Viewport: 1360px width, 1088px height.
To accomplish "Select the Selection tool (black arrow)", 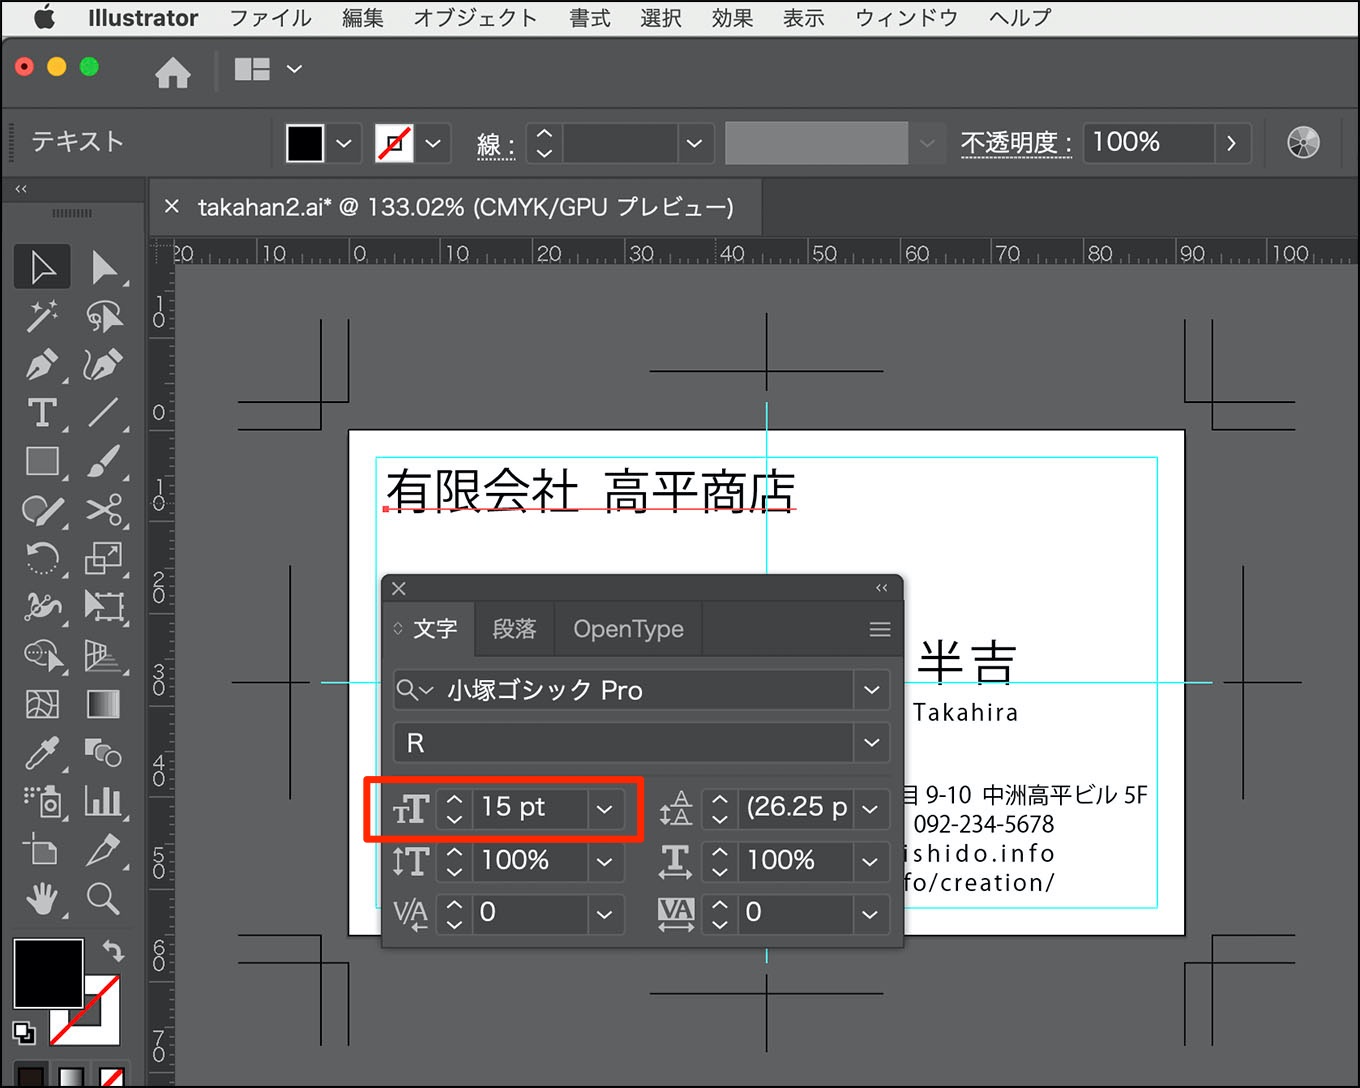I will pyautogui.click(x=42, y=267).
